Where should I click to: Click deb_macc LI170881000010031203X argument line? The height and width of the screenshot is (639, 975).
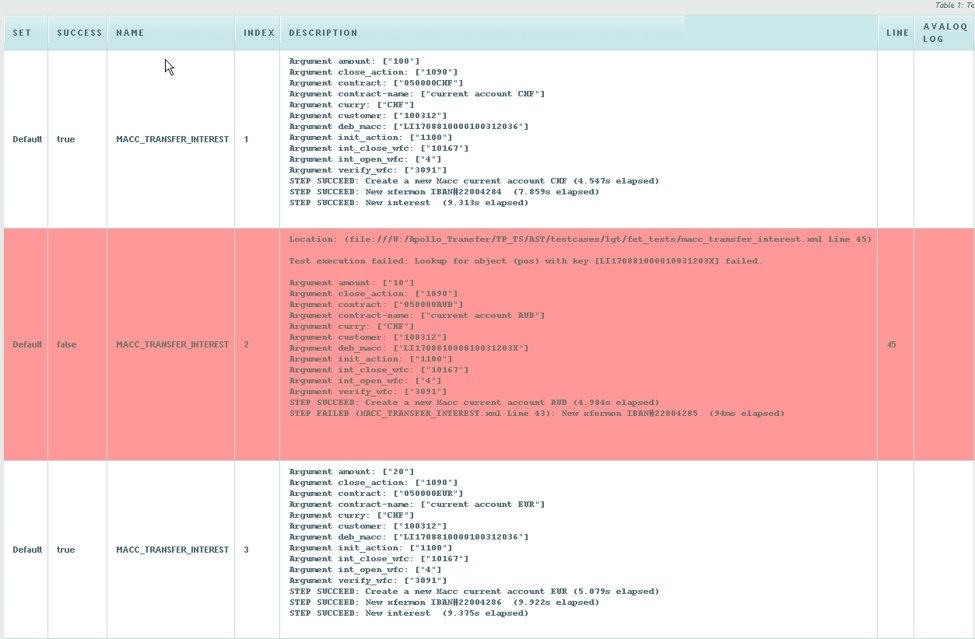409,348
